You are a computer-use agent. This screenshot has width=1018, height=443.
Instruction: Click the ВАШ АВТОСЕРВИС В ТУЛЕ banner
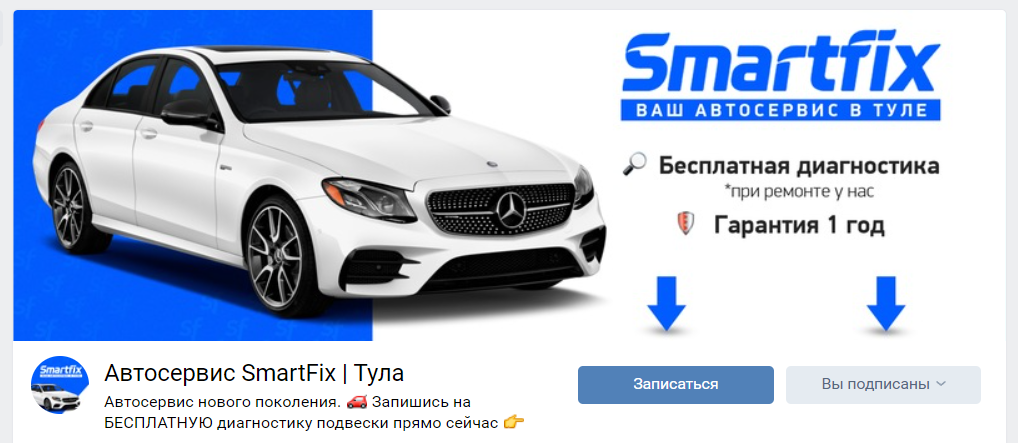tap(781, 110)
